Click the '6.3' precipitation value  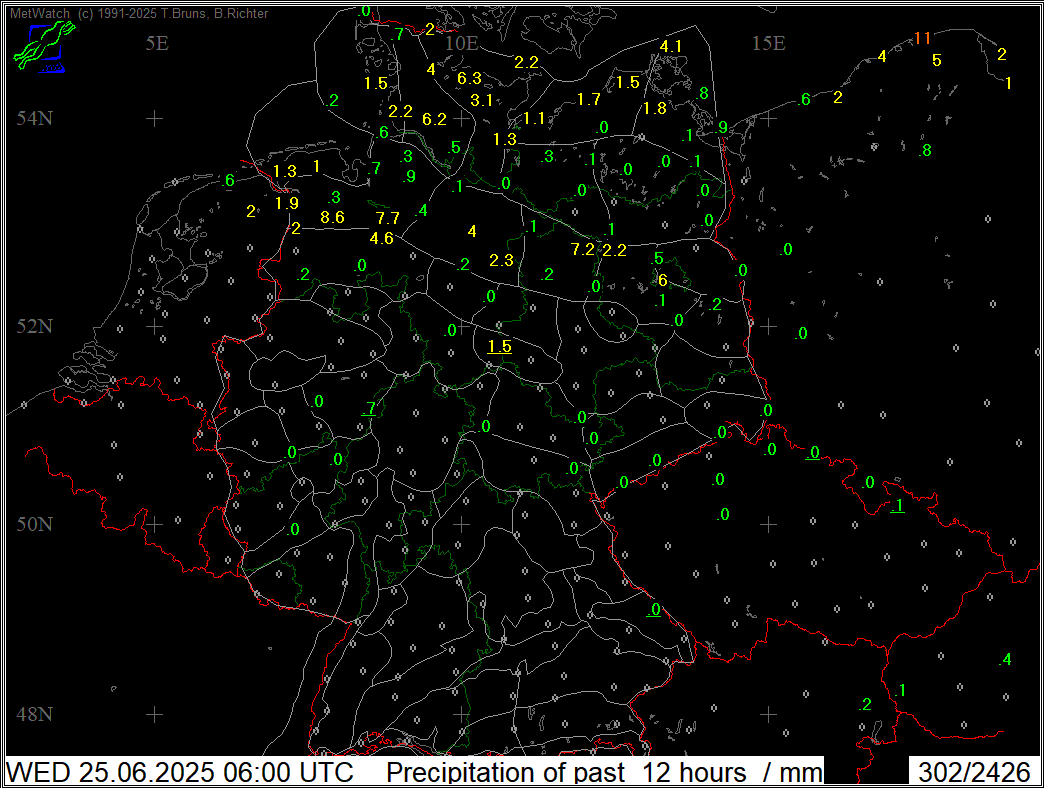tap(469, 79)
